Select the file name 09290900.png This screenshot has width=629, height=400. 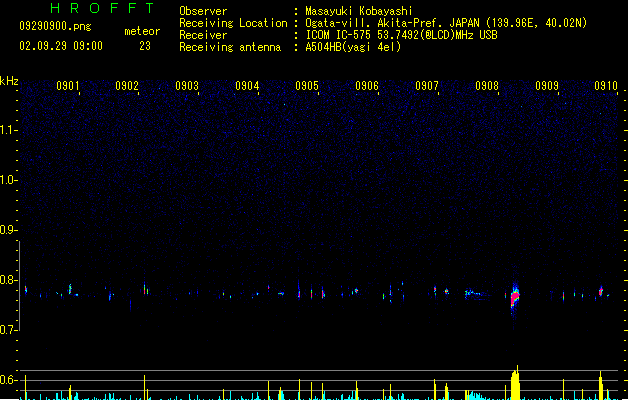coord(55,26)
